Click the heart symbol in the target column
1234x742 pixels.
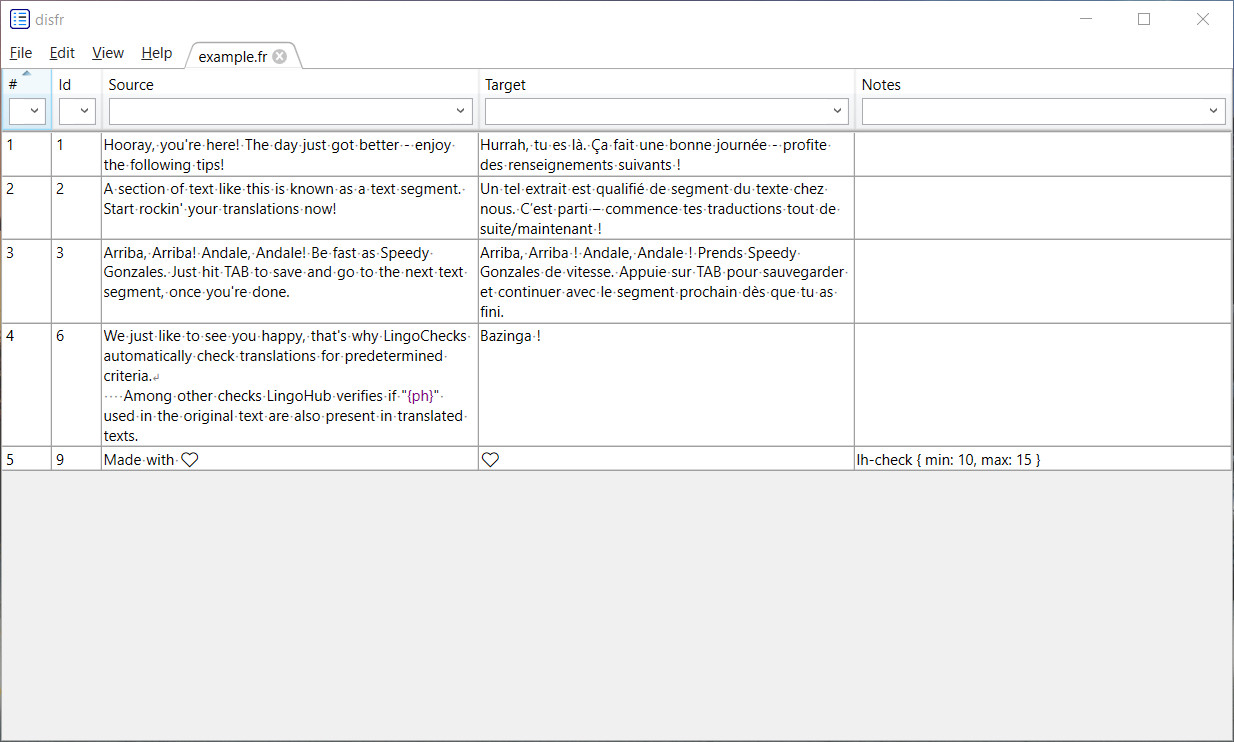coord(490,460)
